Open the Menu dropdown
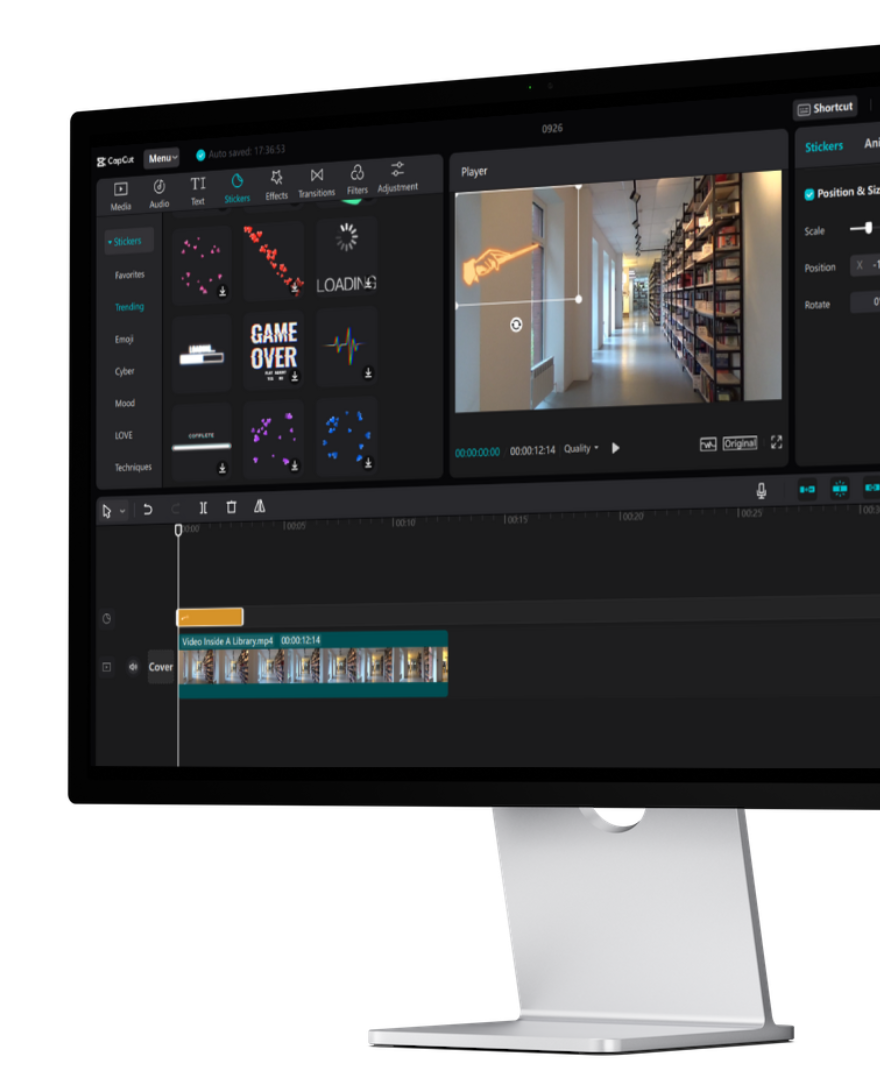Image resolution: width=880 pixels, height=1080 pixels. coord(162,158)
